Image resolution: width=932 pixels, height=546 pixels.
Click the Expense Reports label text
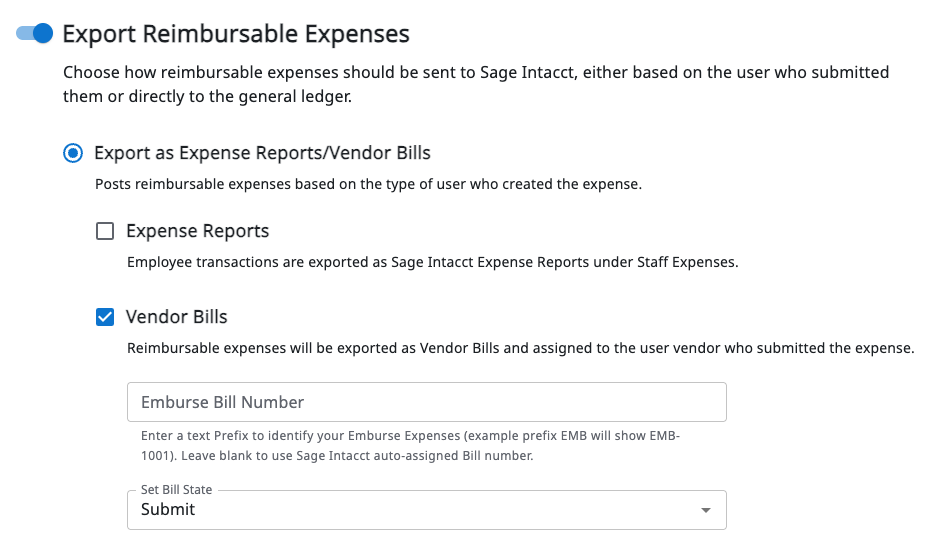[x=197, y=232]
